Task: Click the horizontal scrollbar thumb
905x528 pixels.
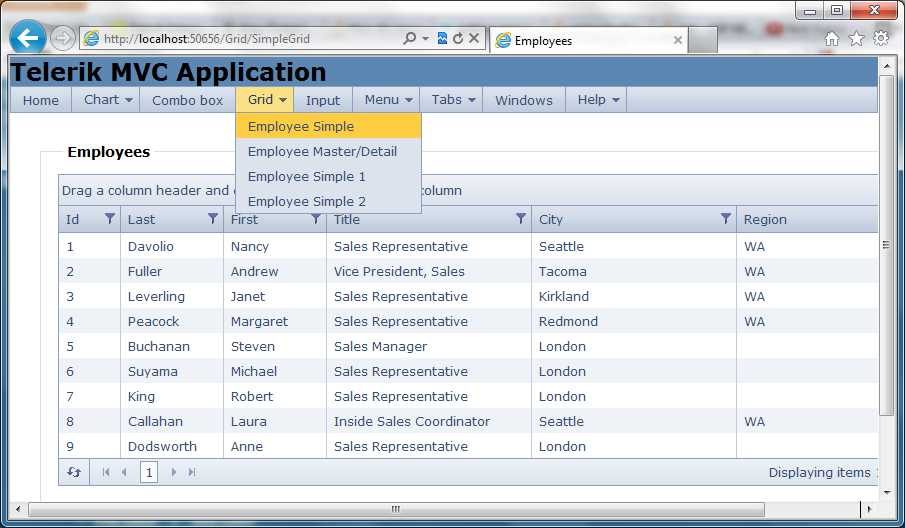Action: click(396, 509)
